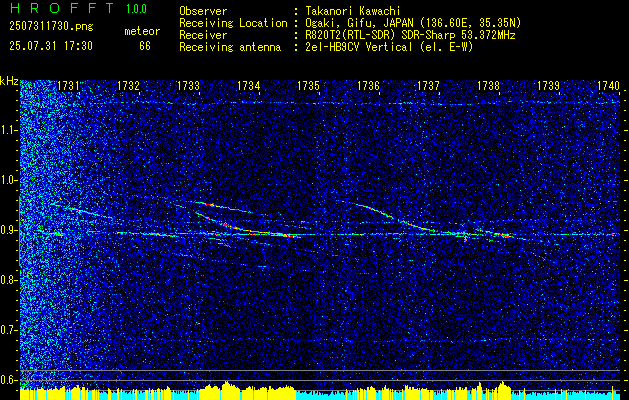Click the 1733 time marker
This screenshot has height=400, width=629.
point(189,86)
